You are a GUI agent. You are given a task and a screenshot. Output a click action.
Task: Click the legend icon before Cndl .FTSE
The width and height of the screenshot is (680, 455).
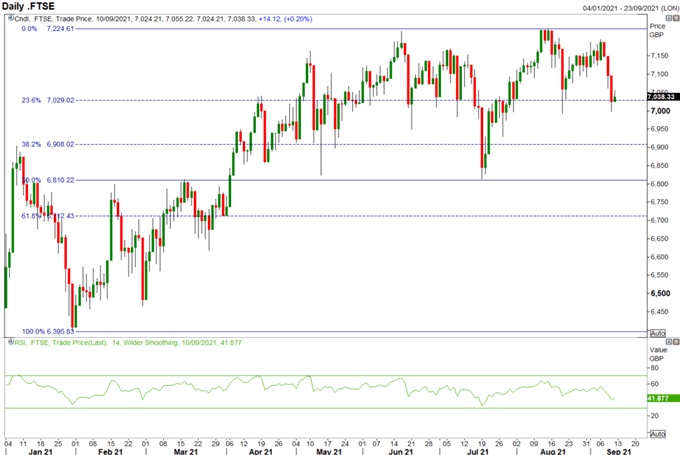(11, 19)
